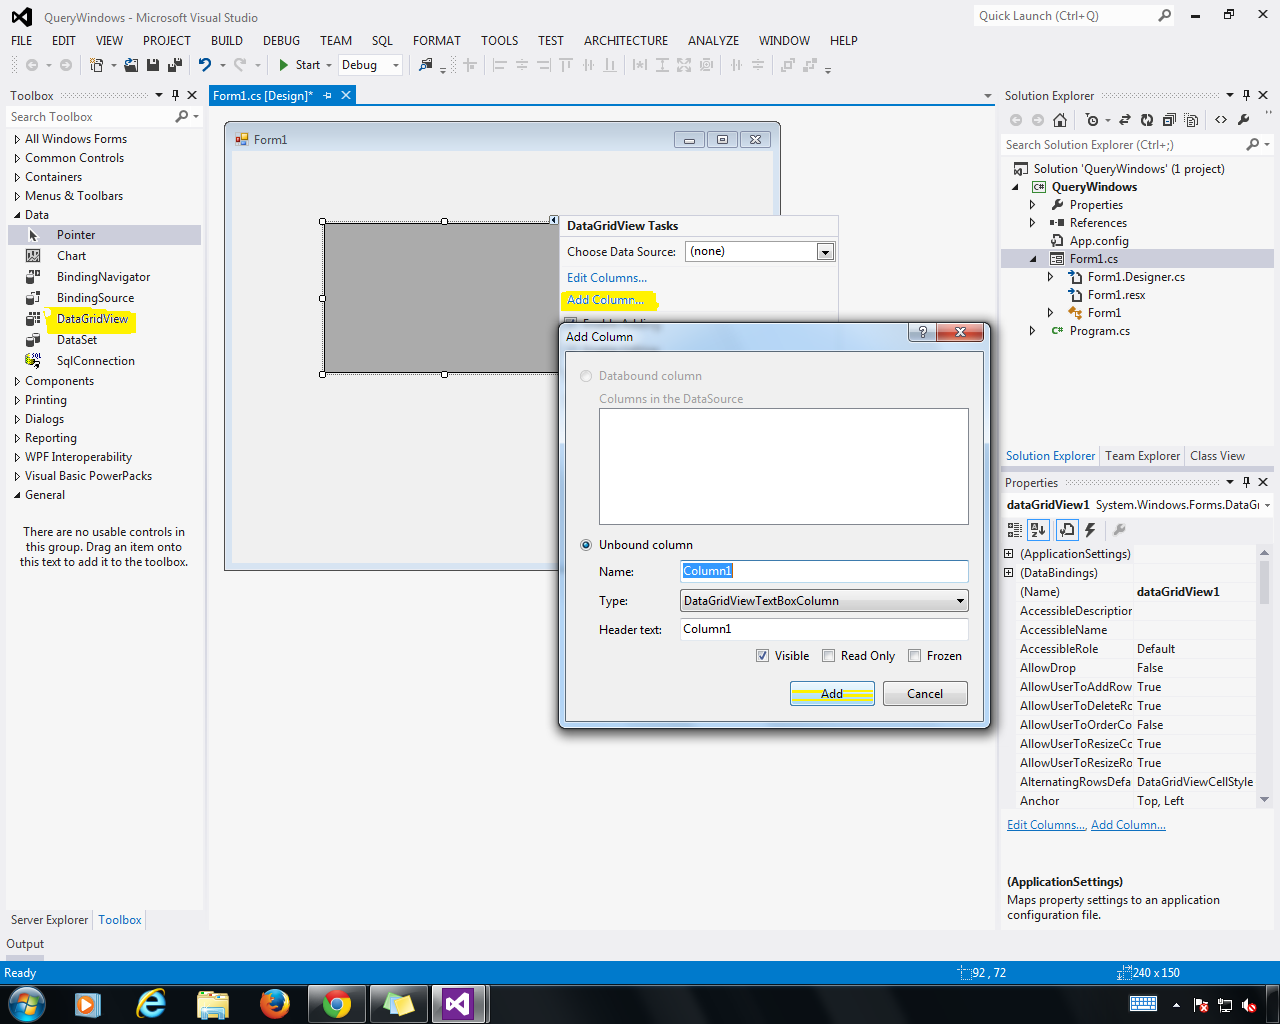The width and height of the screenshot is (1280, 1024).
Task: Switch to the Team Explorer tab
Action: coord(1141,456)
